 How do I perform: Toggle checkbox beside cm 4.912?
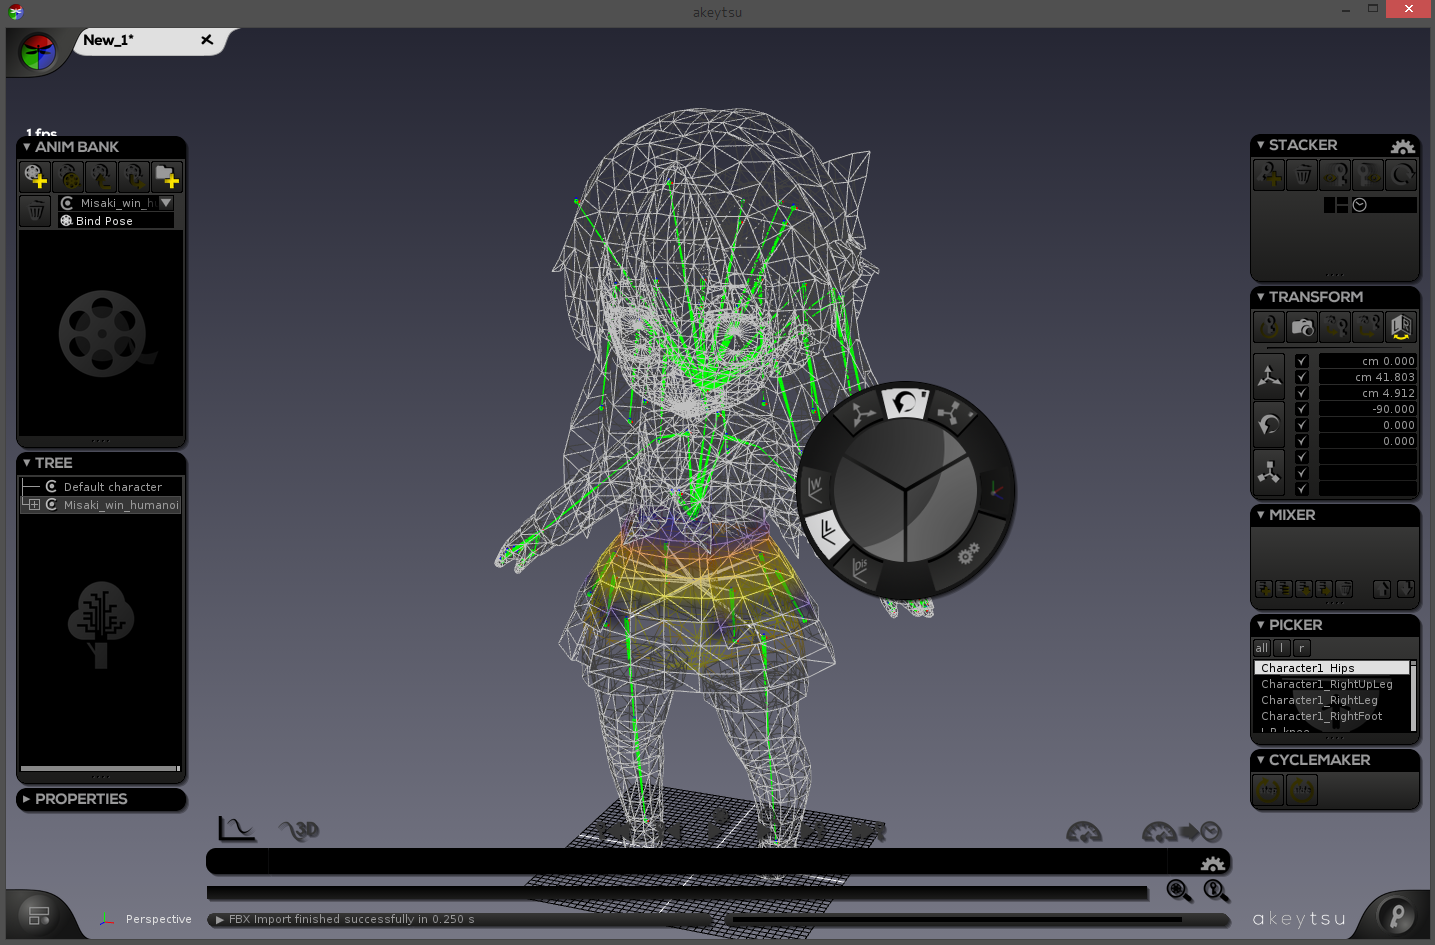(1302, 393)
